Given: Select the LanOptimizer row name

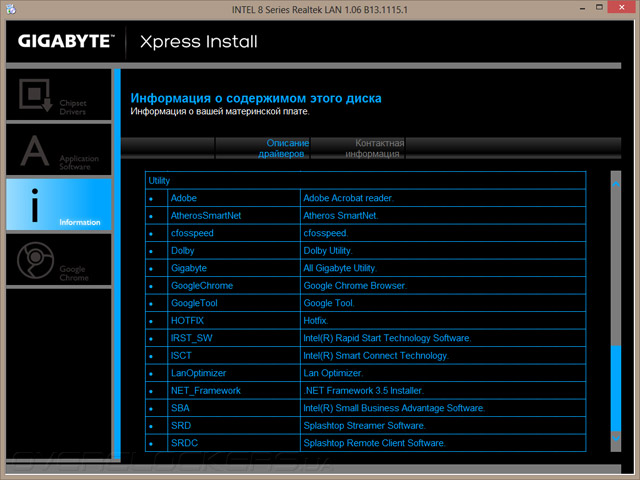Looking at the screenshot, I should [198, 373].
